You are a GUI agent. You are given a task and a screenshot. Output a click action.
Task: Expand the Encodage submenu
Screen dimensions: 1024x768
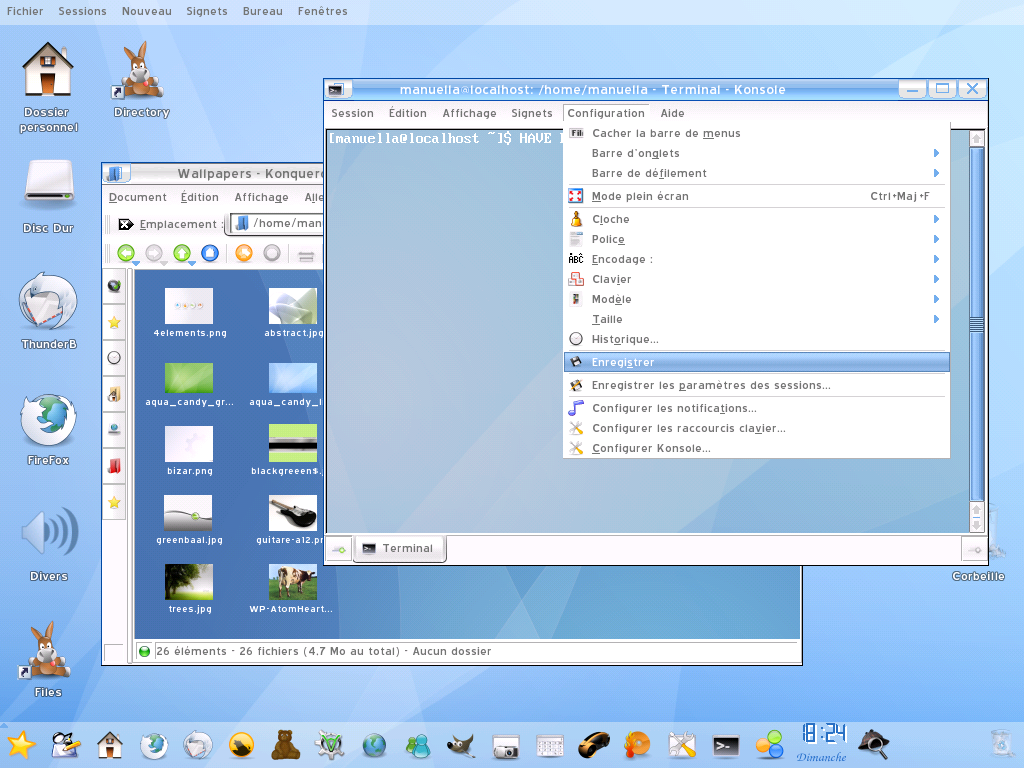(756, 259)
